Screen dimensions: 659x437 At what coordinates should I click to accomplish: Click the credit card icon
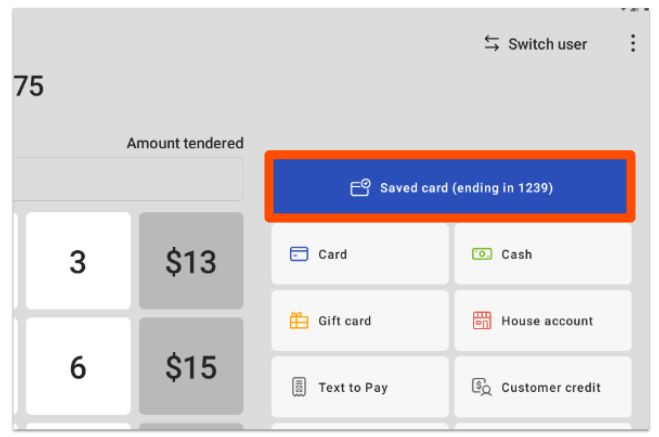coord(298,254)
